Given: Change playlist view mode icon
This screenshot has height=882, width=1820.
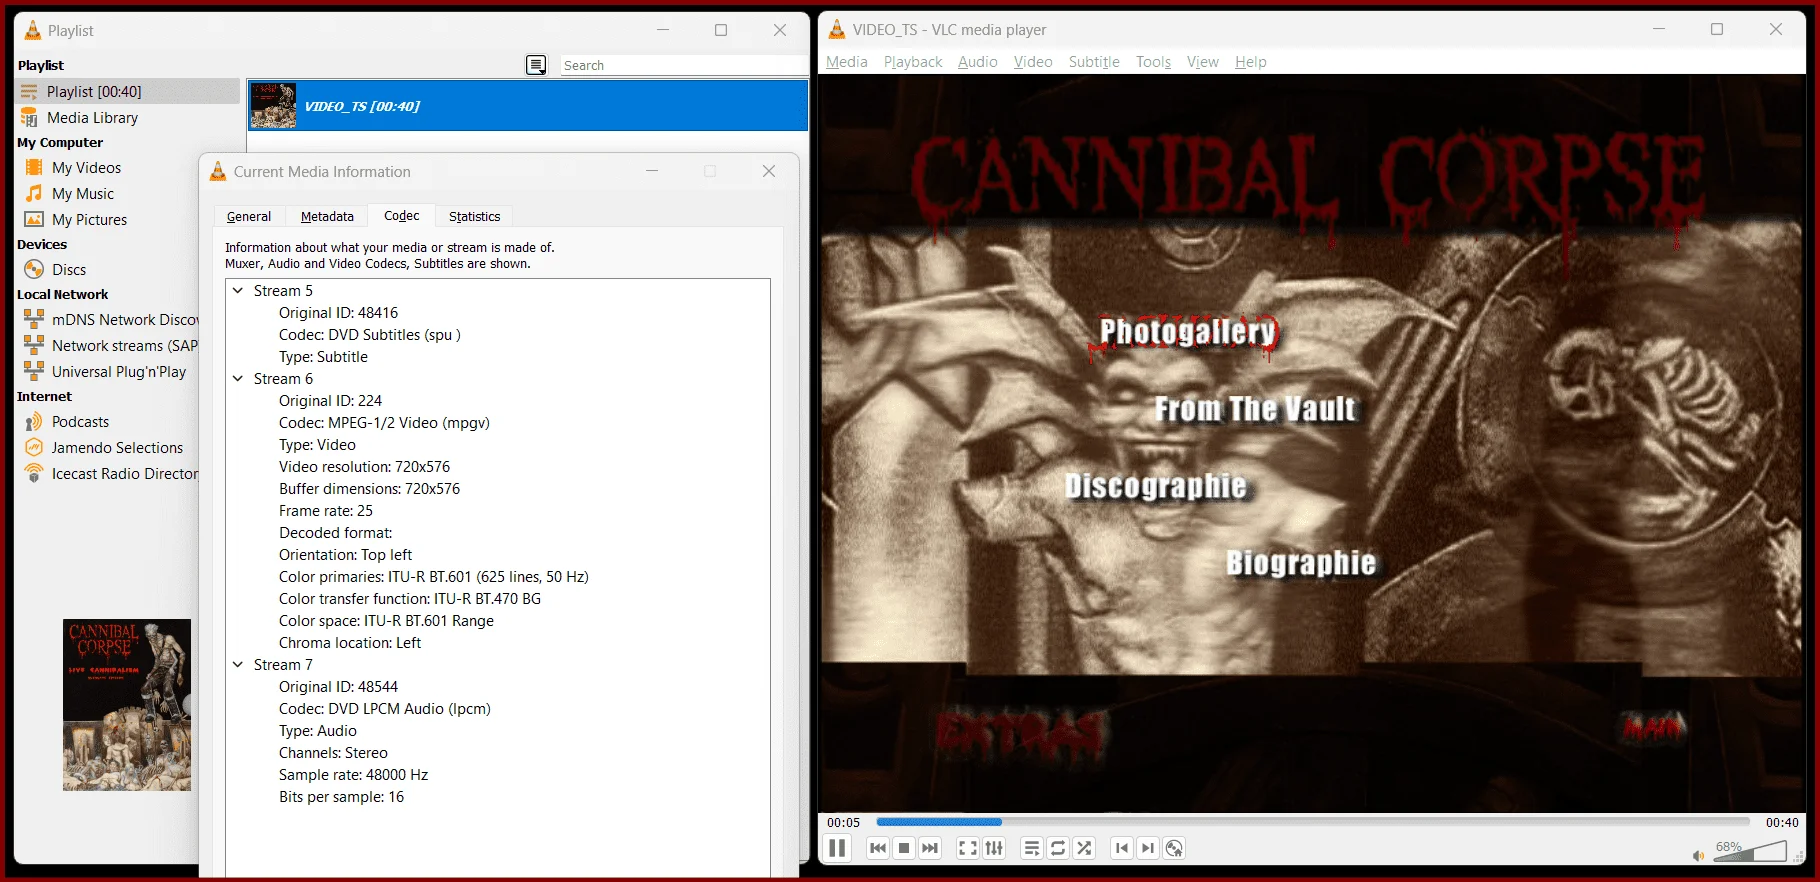Looking at the screenshot, I should [537, 65].
